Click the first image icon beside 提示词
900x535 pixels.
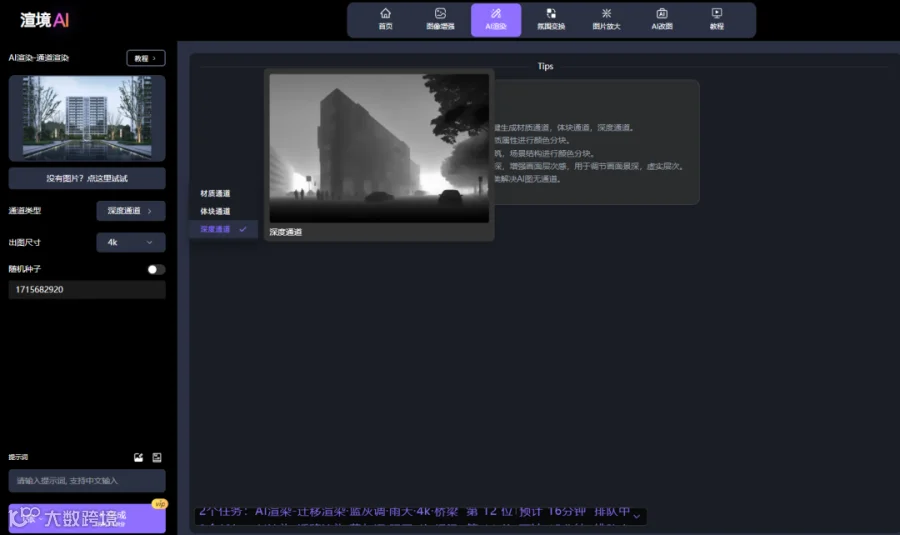138,458
